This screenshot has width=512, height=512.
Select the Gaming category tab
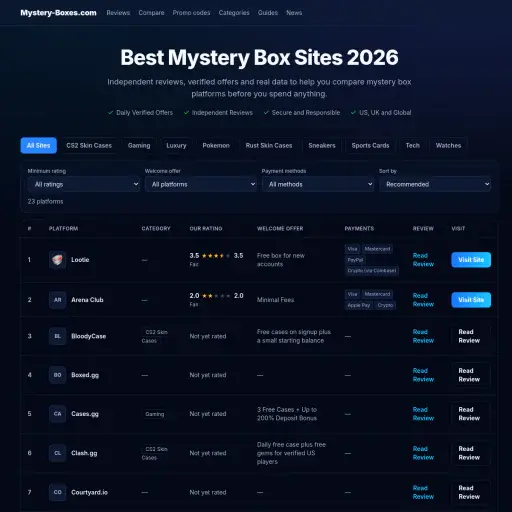point(139,145)
